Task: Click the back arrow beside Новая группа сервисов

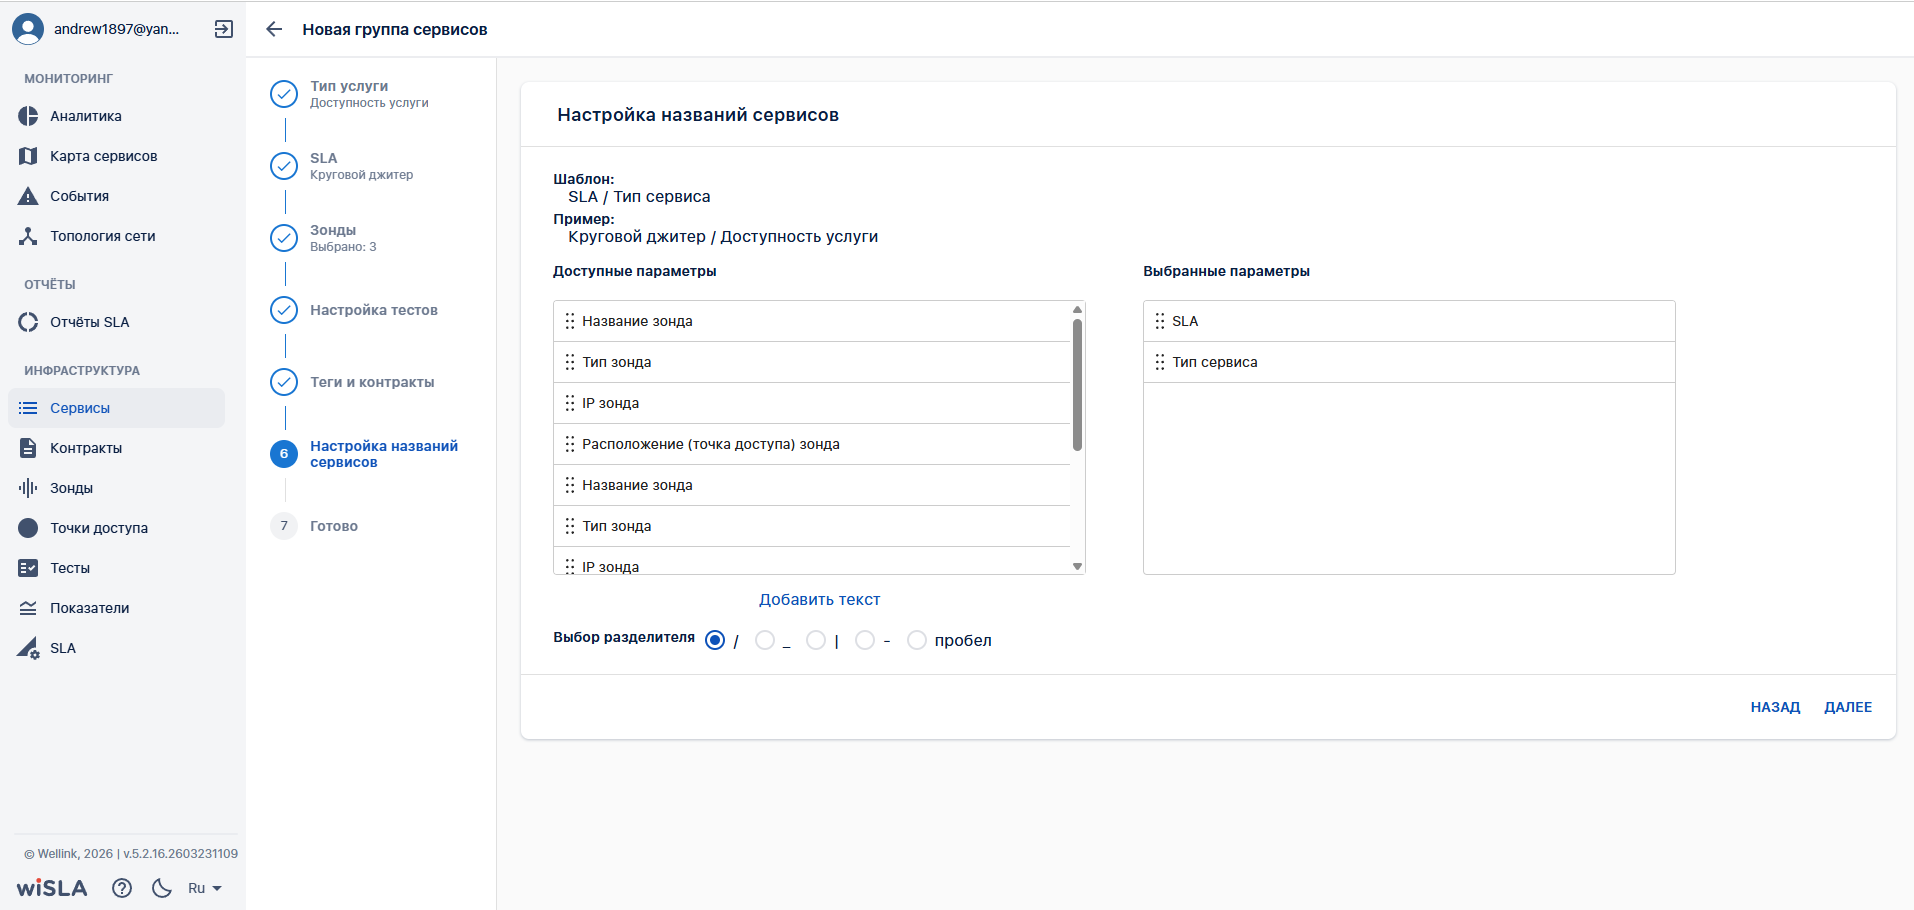Action: tap(274, 29)
